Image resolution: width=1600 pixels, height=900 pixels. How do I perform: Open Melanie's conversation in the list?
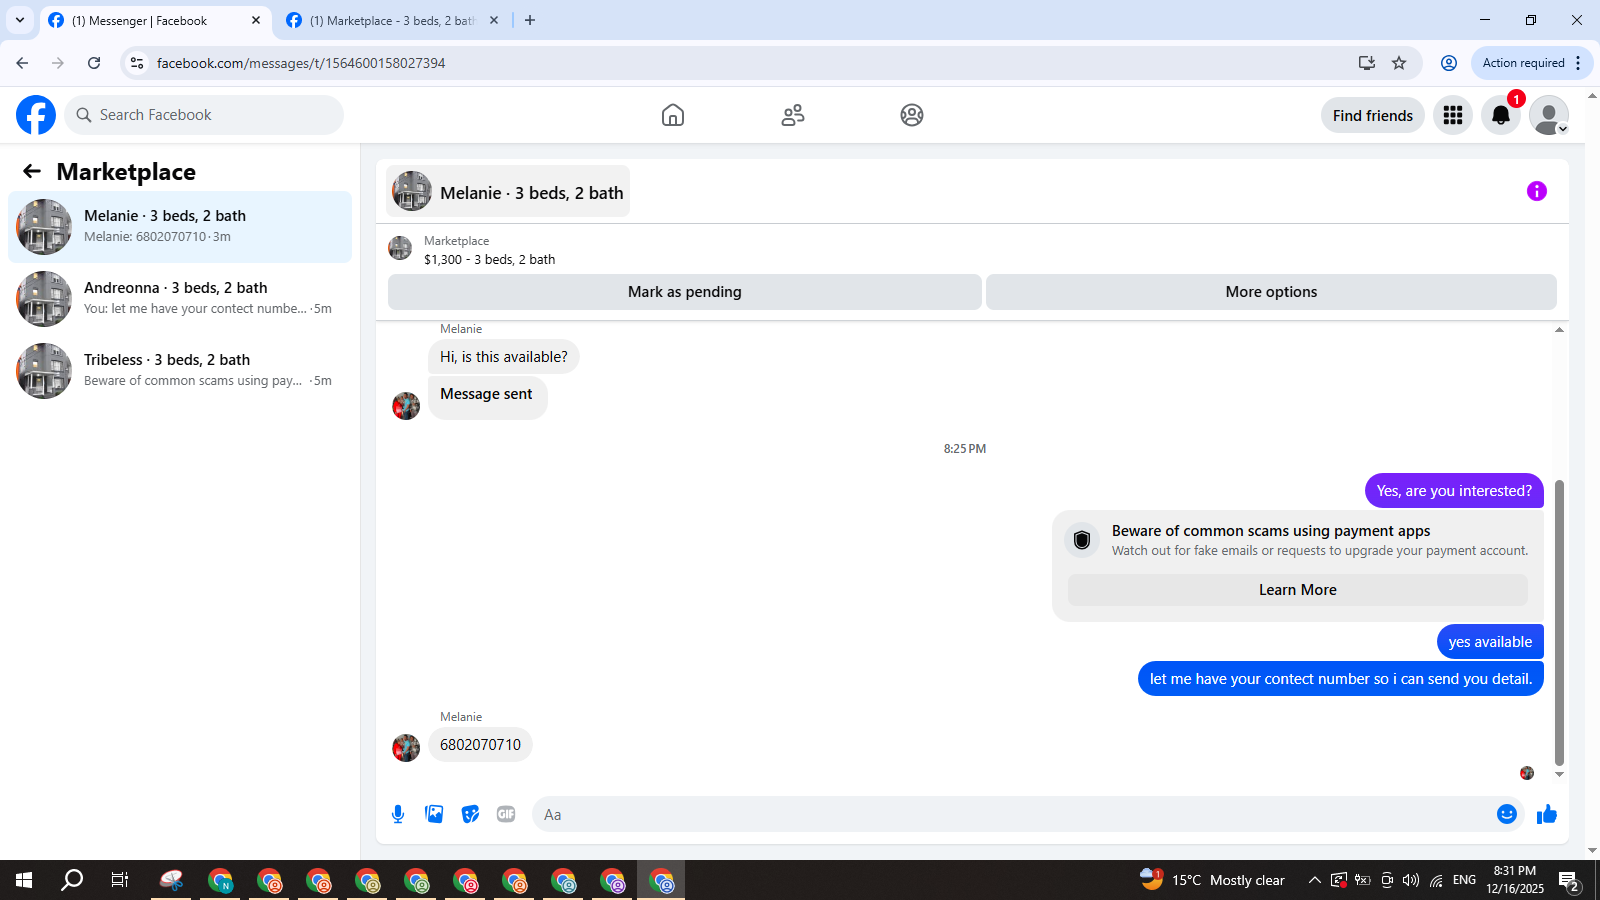tap(180, 227)
